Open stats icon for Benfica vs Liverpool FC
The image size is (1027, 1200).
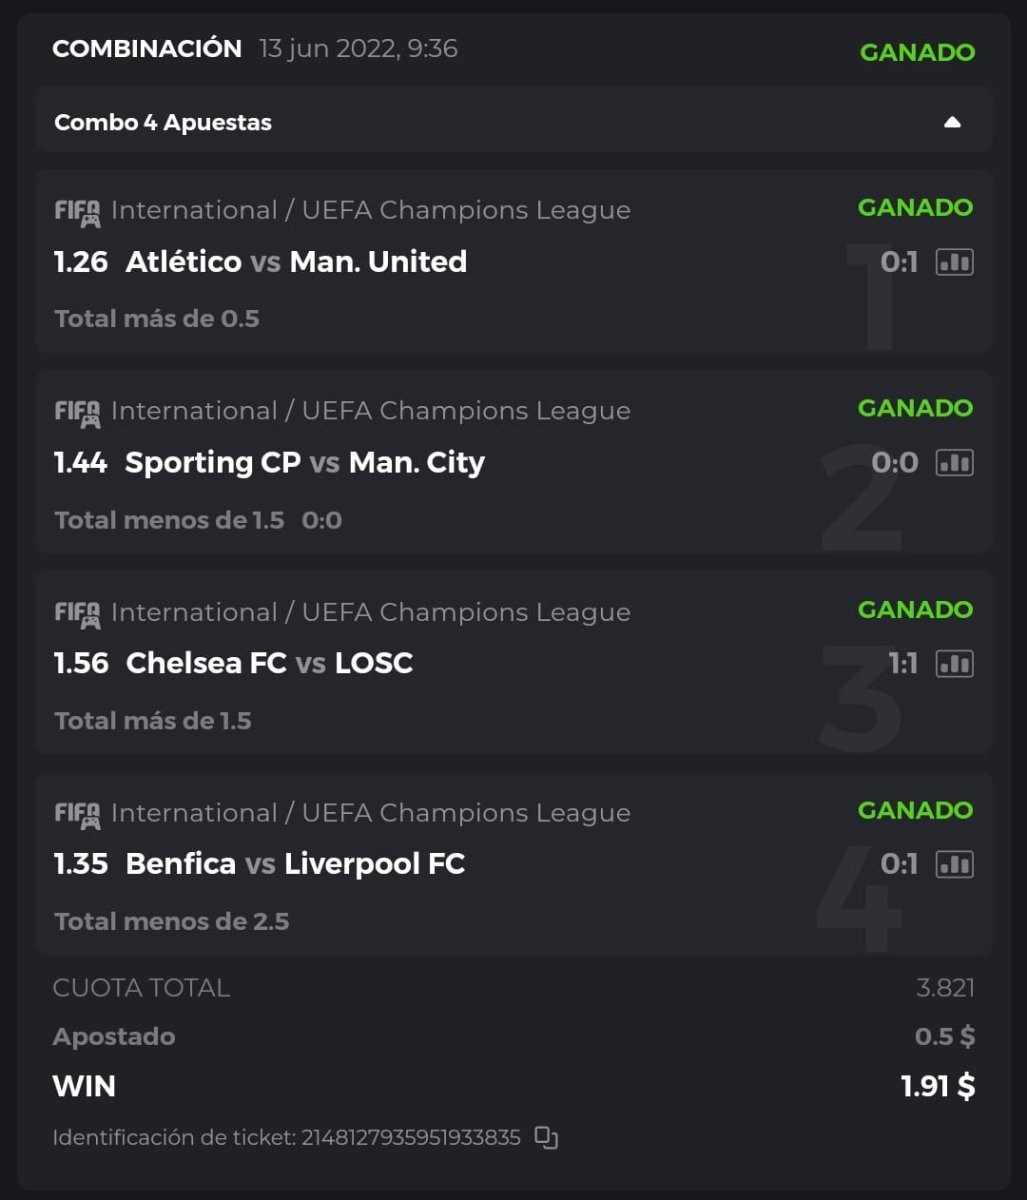(954, 864)
